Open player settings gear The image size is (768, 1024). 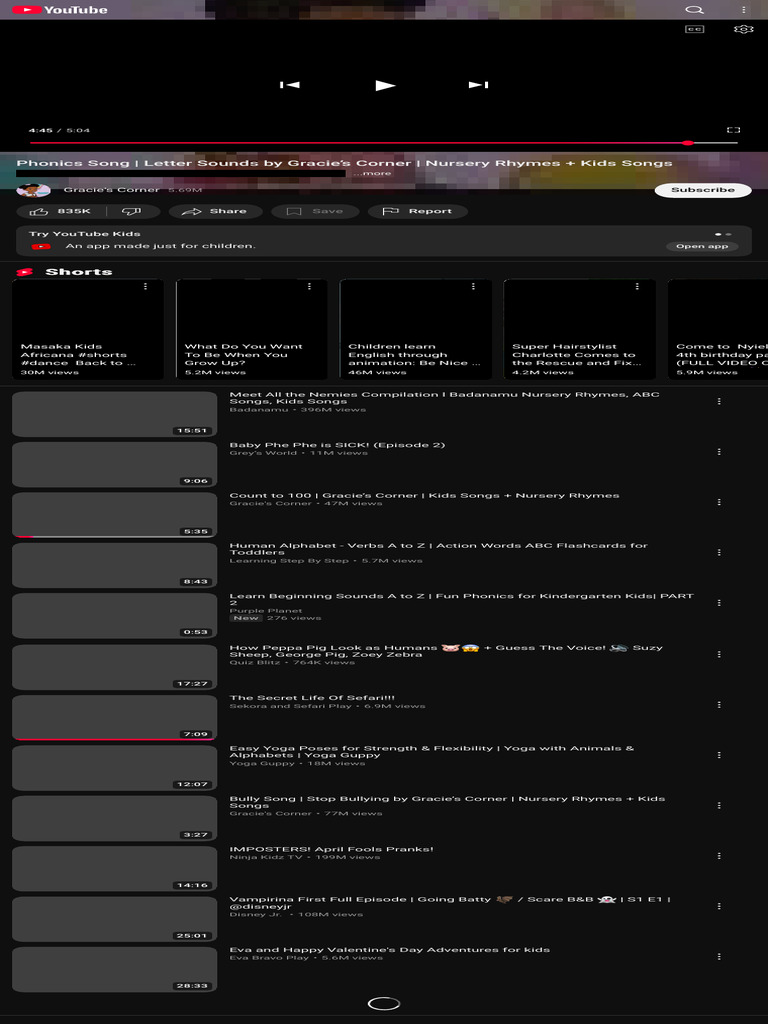click(x=743, y=29)
